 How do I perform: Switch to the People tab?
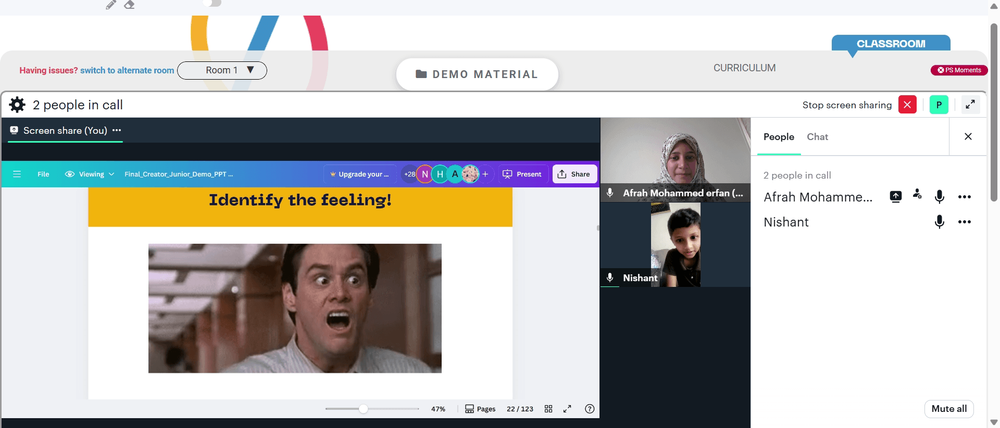[x=779, y=137]
